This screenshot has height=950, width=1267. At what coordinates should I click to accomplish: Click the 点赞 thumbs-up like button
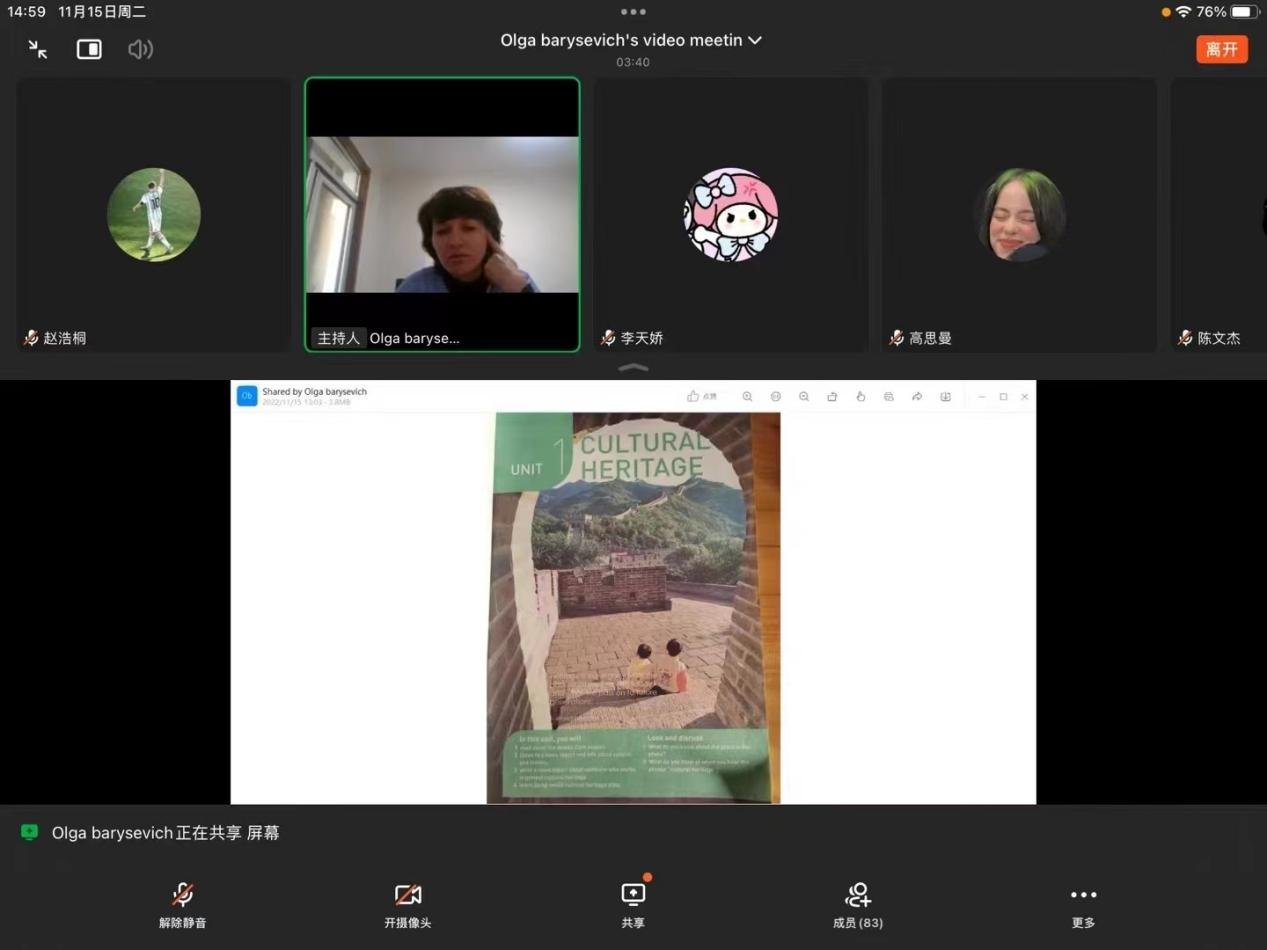[701, 397]
